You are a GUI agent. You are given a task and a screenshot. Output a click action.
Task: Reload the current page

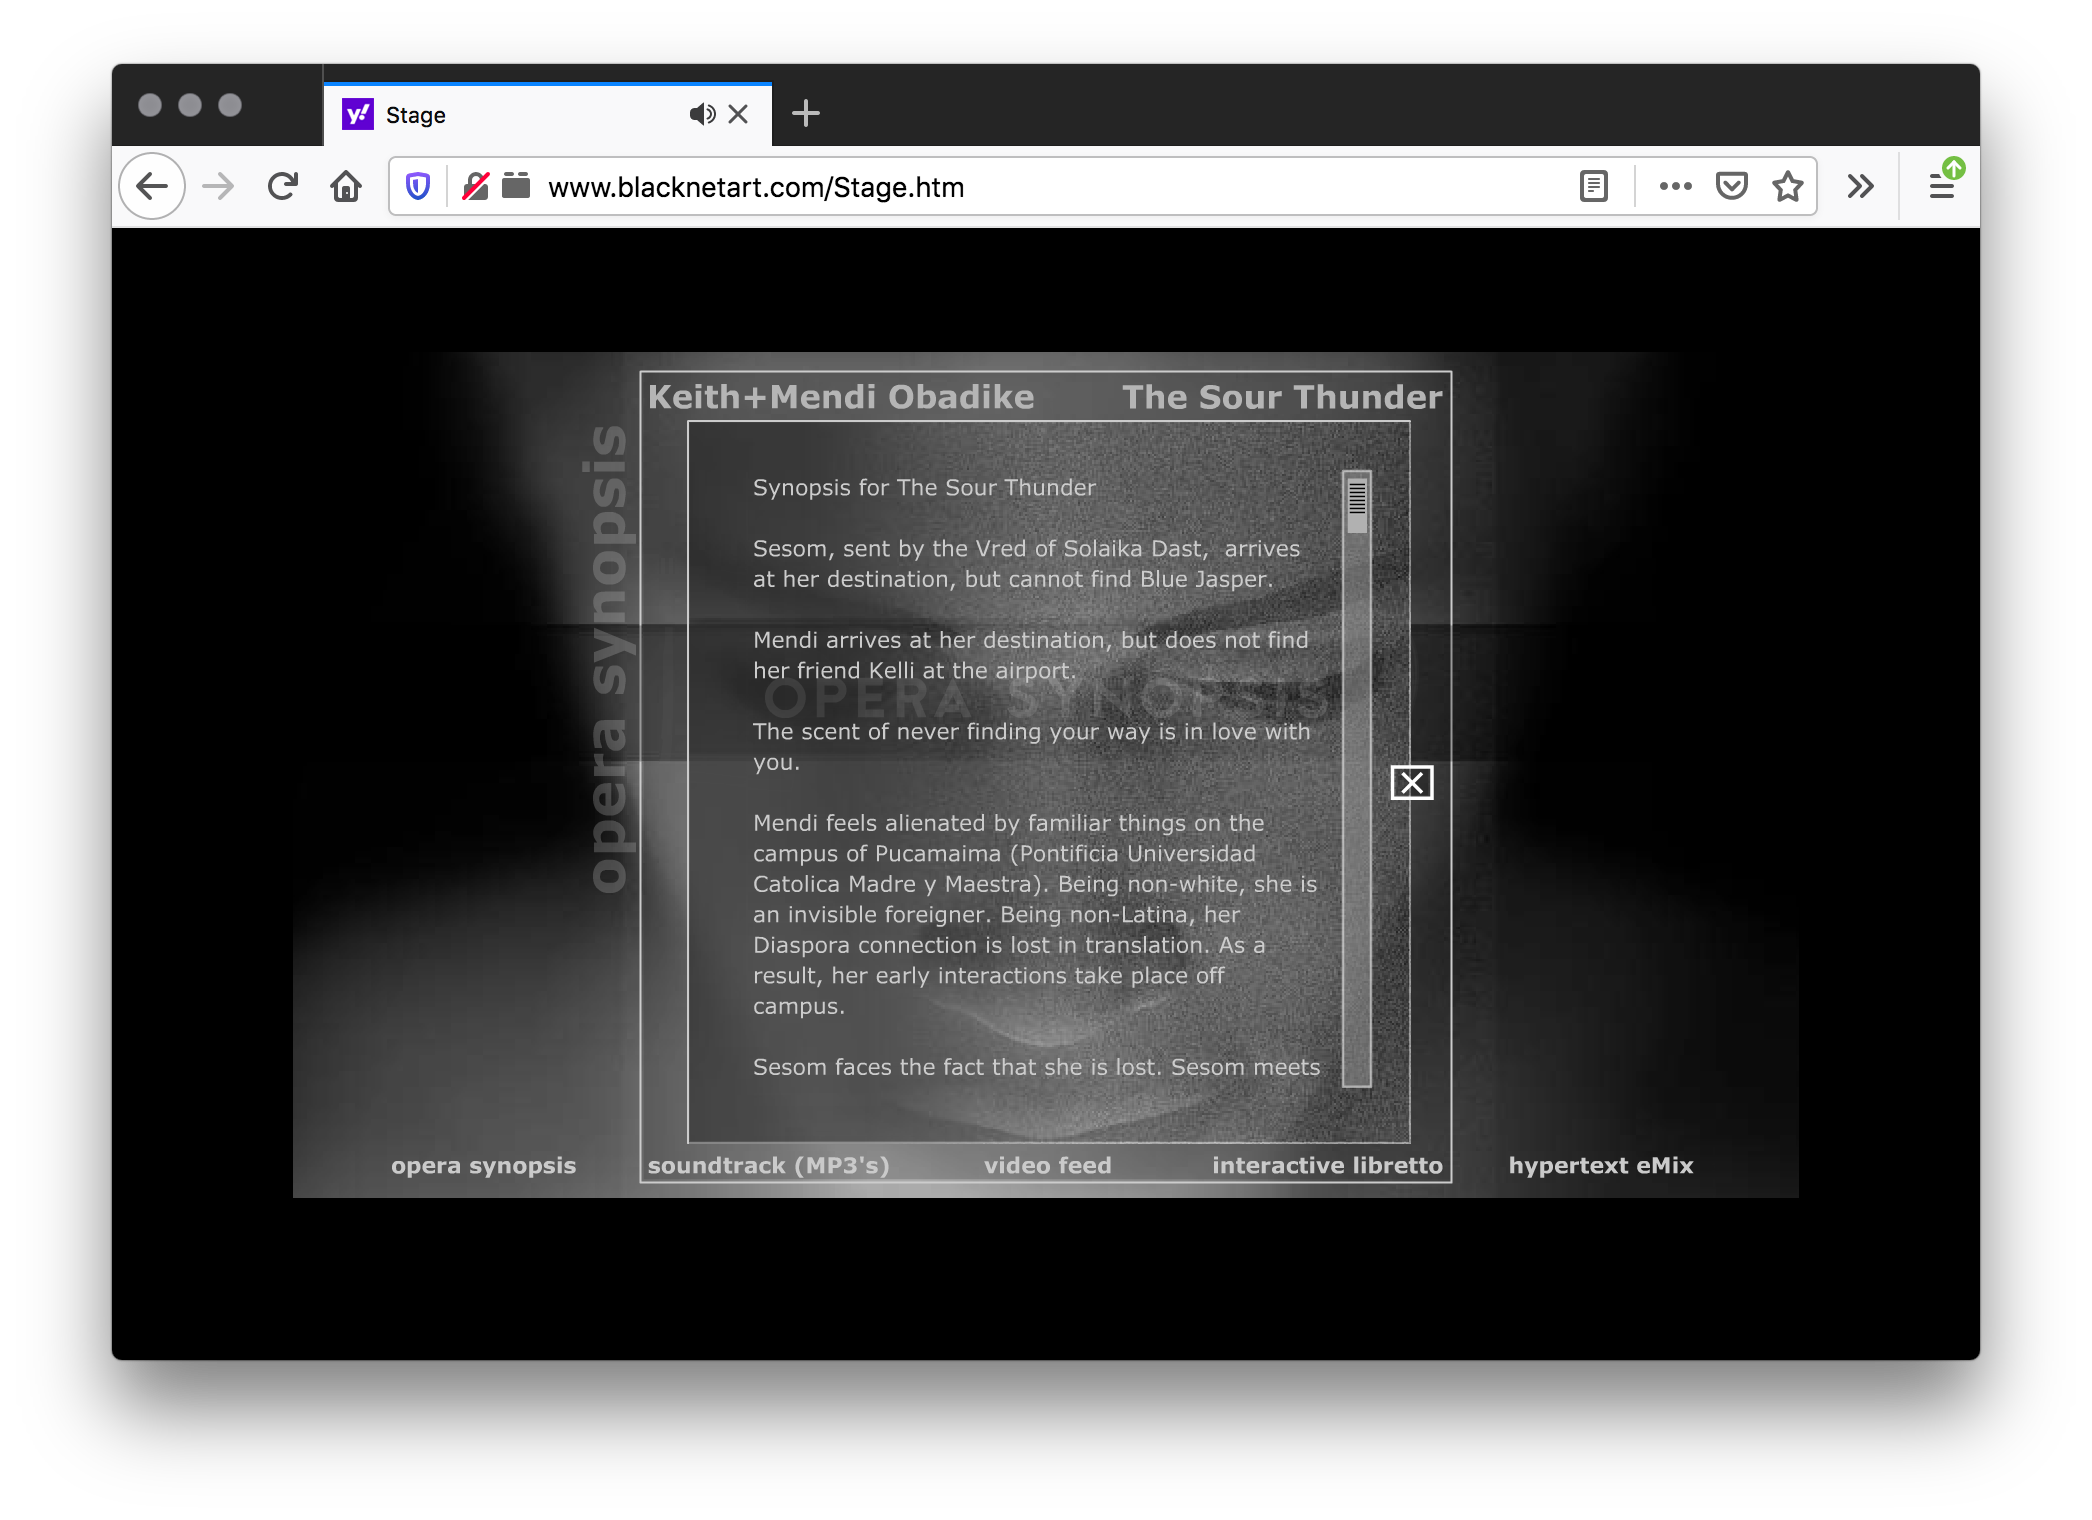tap(283, 186)
